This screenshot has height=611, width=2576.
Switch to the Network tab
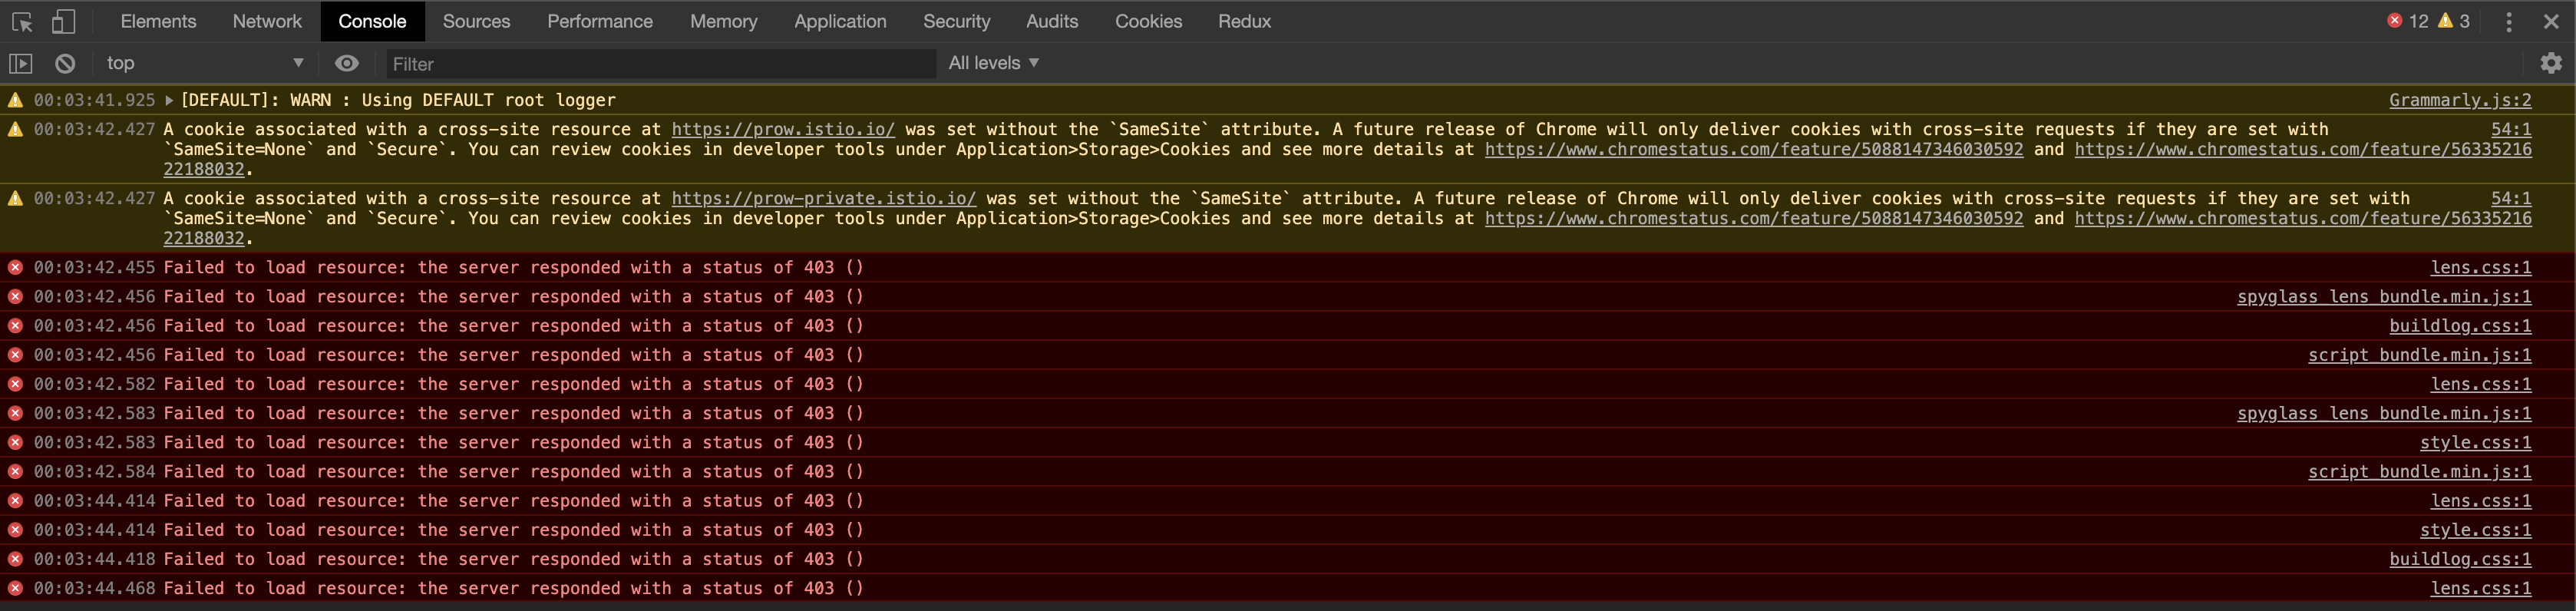click(x=267, y=21)
